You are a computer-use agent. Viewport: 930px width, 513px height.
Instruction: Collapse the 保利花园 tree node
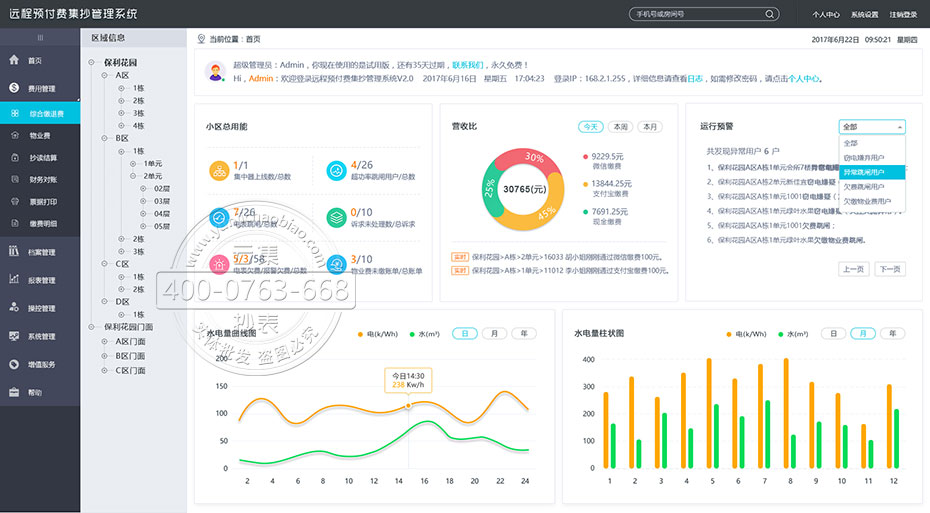click(93, 62)
